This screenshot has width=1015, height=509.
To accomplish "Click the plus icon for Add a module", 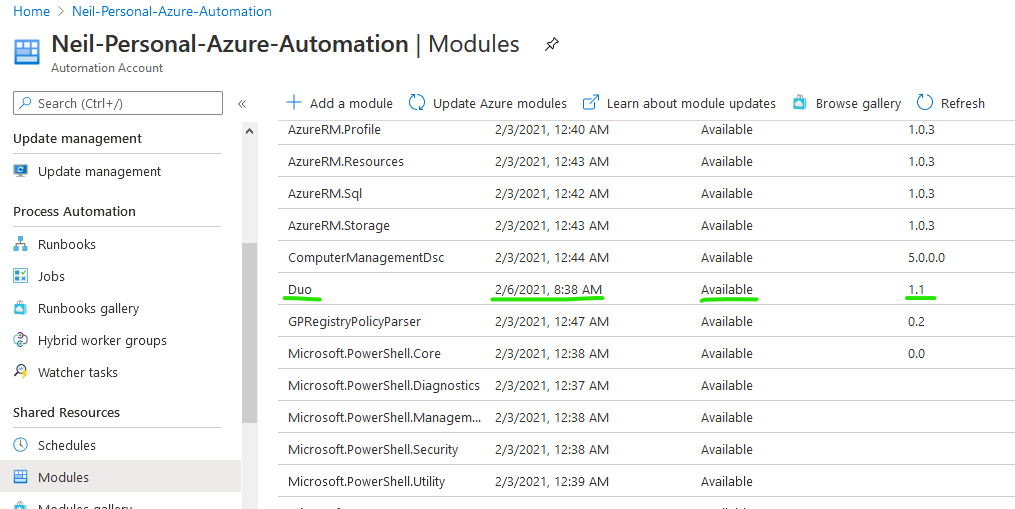I will point(294,103).
